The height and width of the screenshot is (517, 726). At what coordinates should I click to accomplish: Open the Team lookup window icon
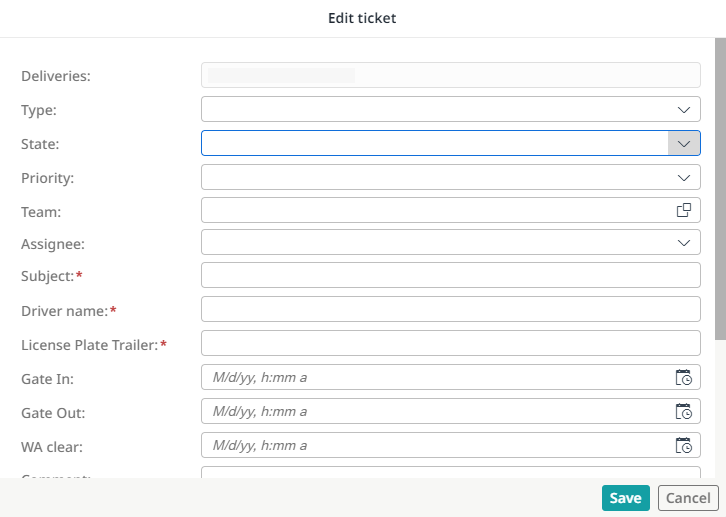tap(683, 210)
